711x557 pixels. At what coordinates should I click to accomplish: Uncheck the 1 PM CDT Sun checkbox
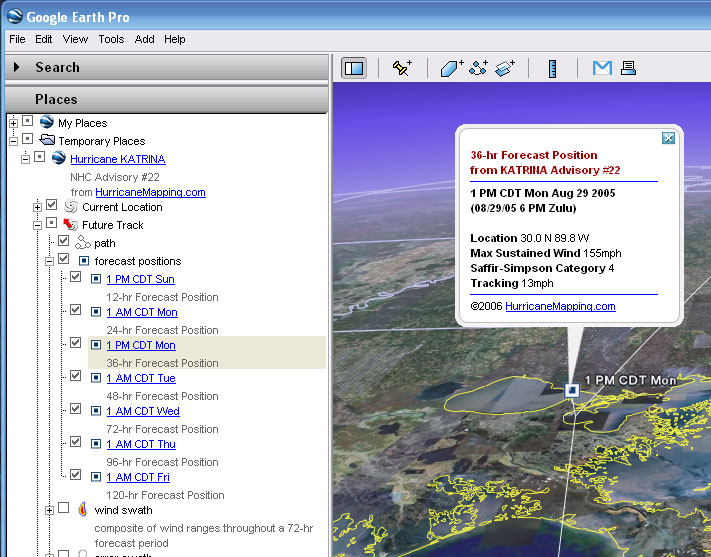(76, 277)
